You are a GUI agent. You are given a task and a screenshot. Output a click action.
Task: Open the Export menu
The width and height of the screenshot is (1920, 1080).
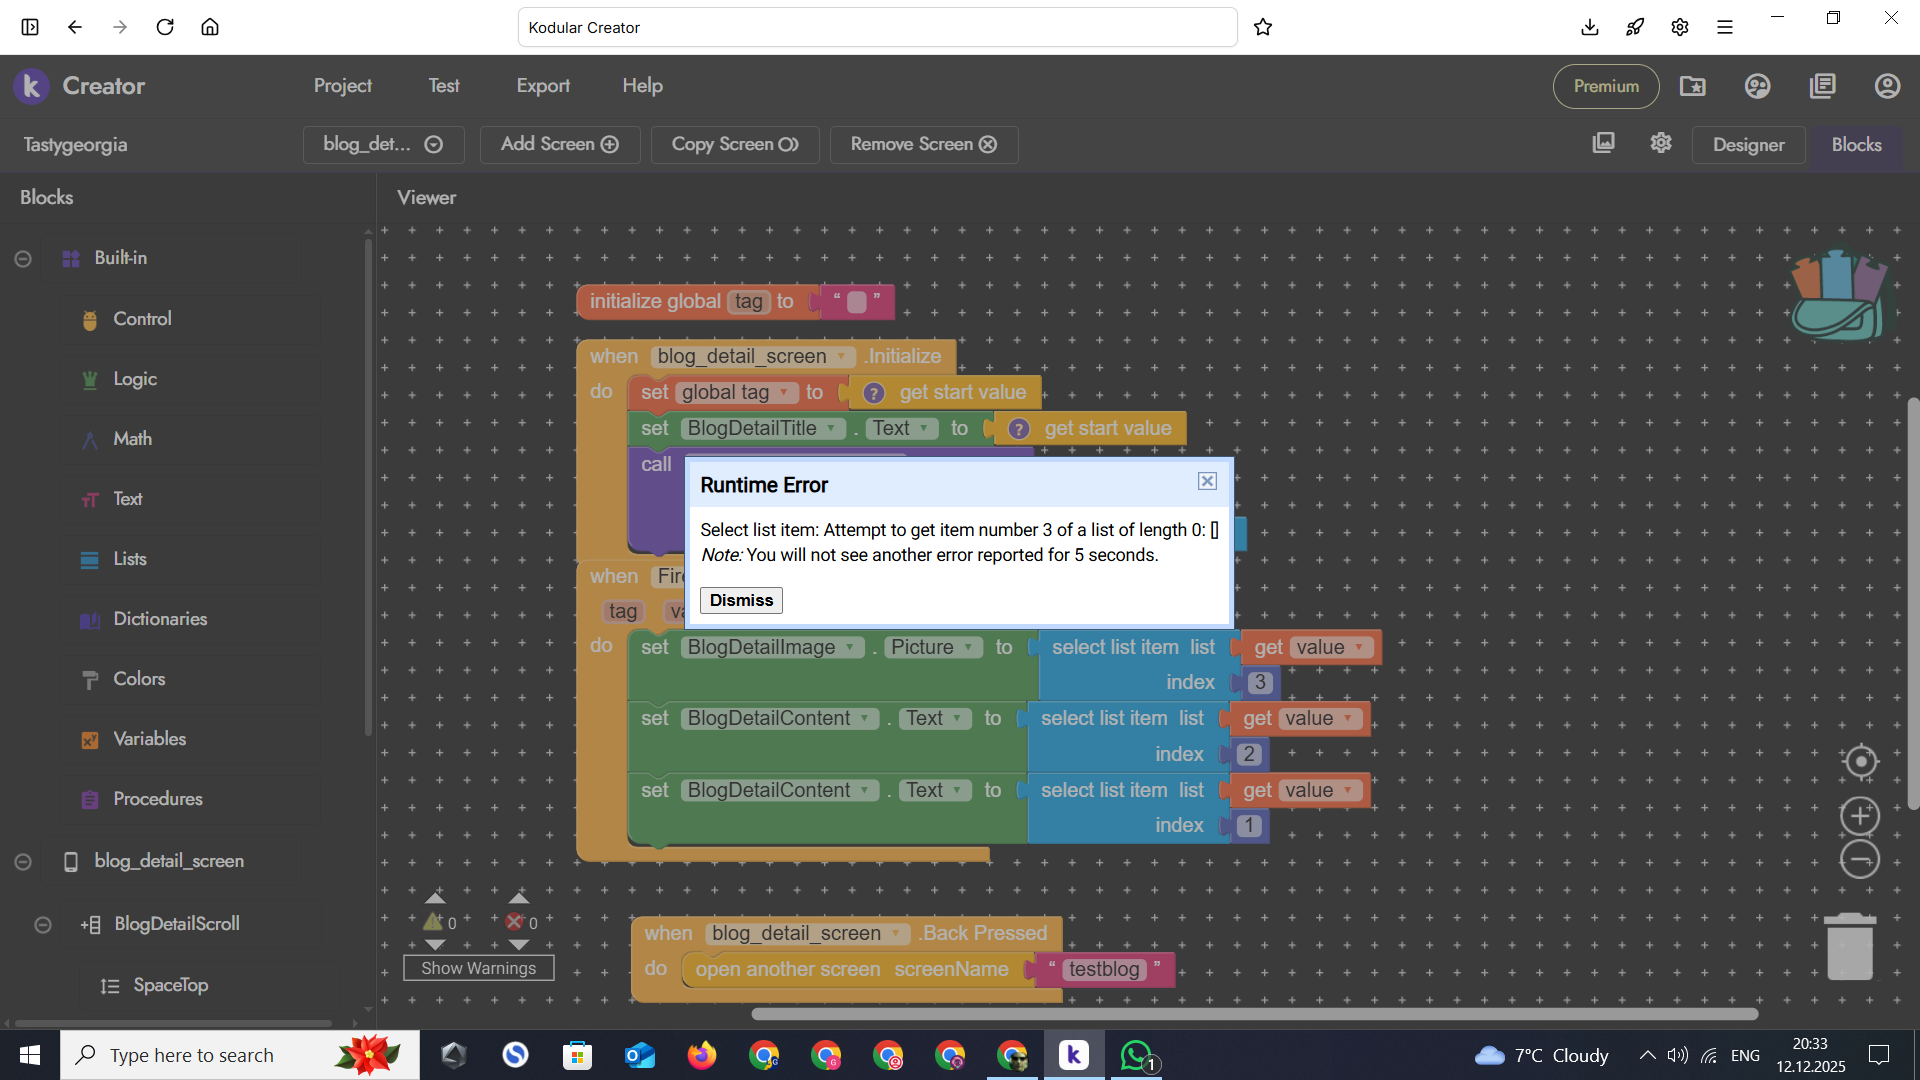click(543, 86)
